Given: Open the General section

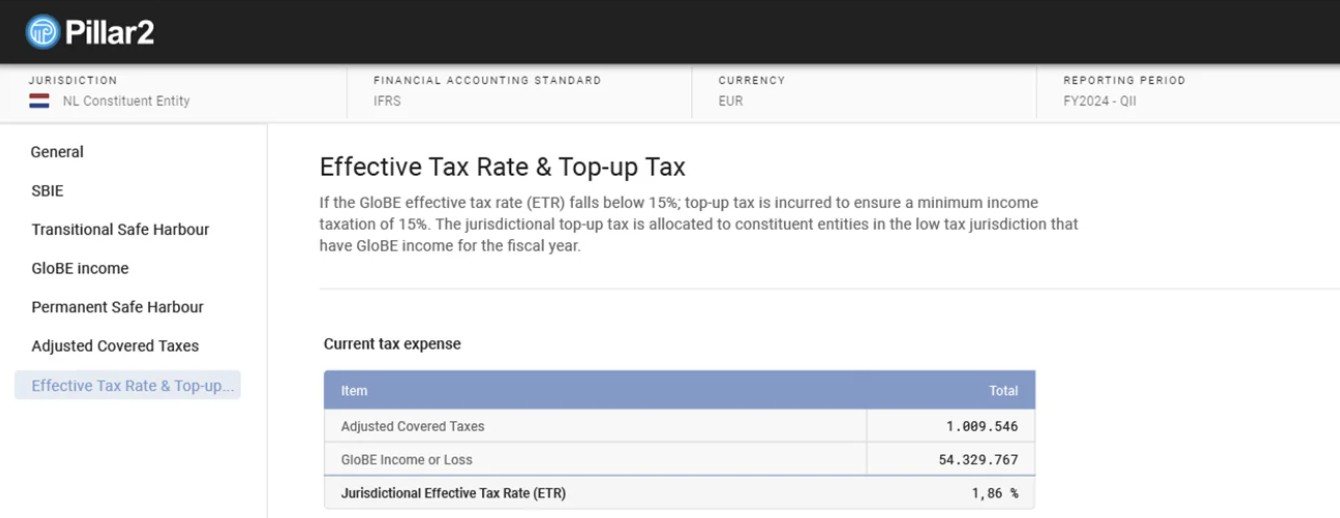Looking at the screenshot, I should [57, 152].
